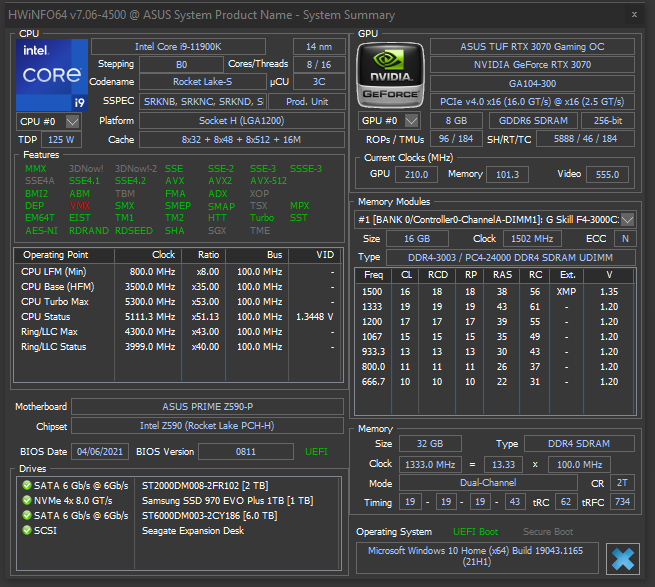Click the Secure Boot status label
655x587 pixels.
(548, 531)
